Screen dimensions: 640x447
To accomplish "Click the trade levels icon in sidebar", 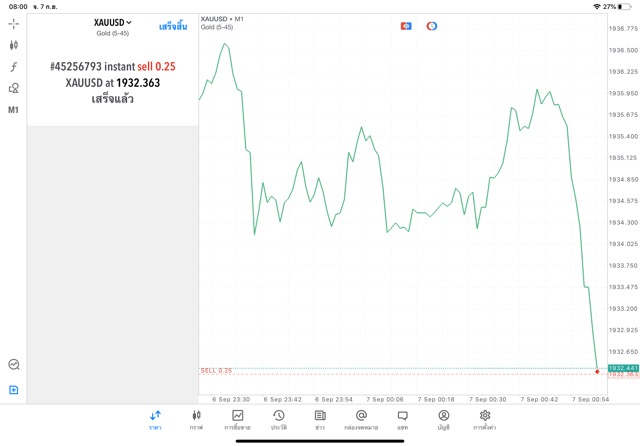I will tap(14, 365).
